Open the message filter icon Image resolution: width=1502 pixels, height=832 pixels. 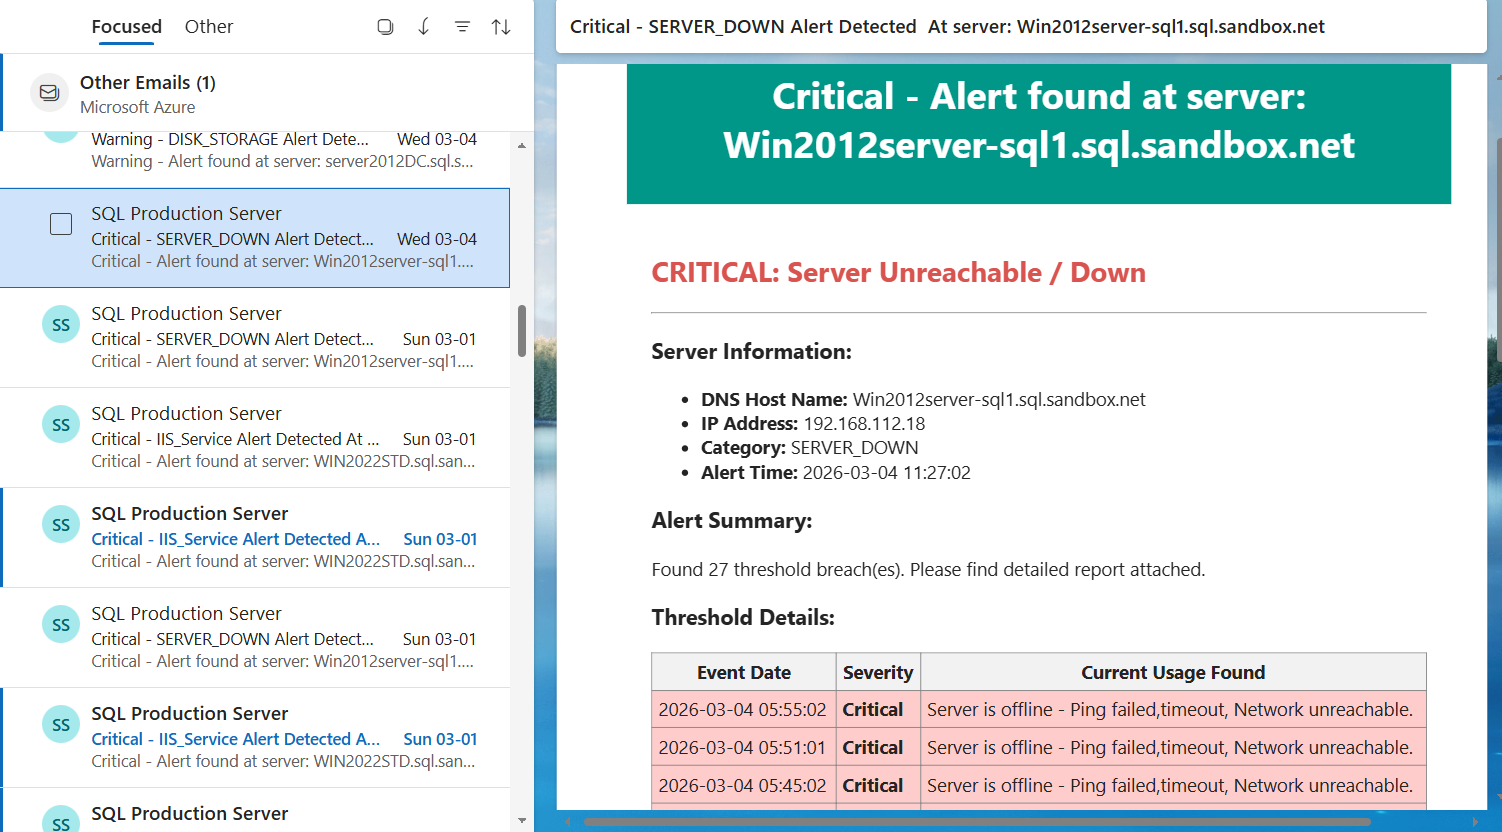462,27
